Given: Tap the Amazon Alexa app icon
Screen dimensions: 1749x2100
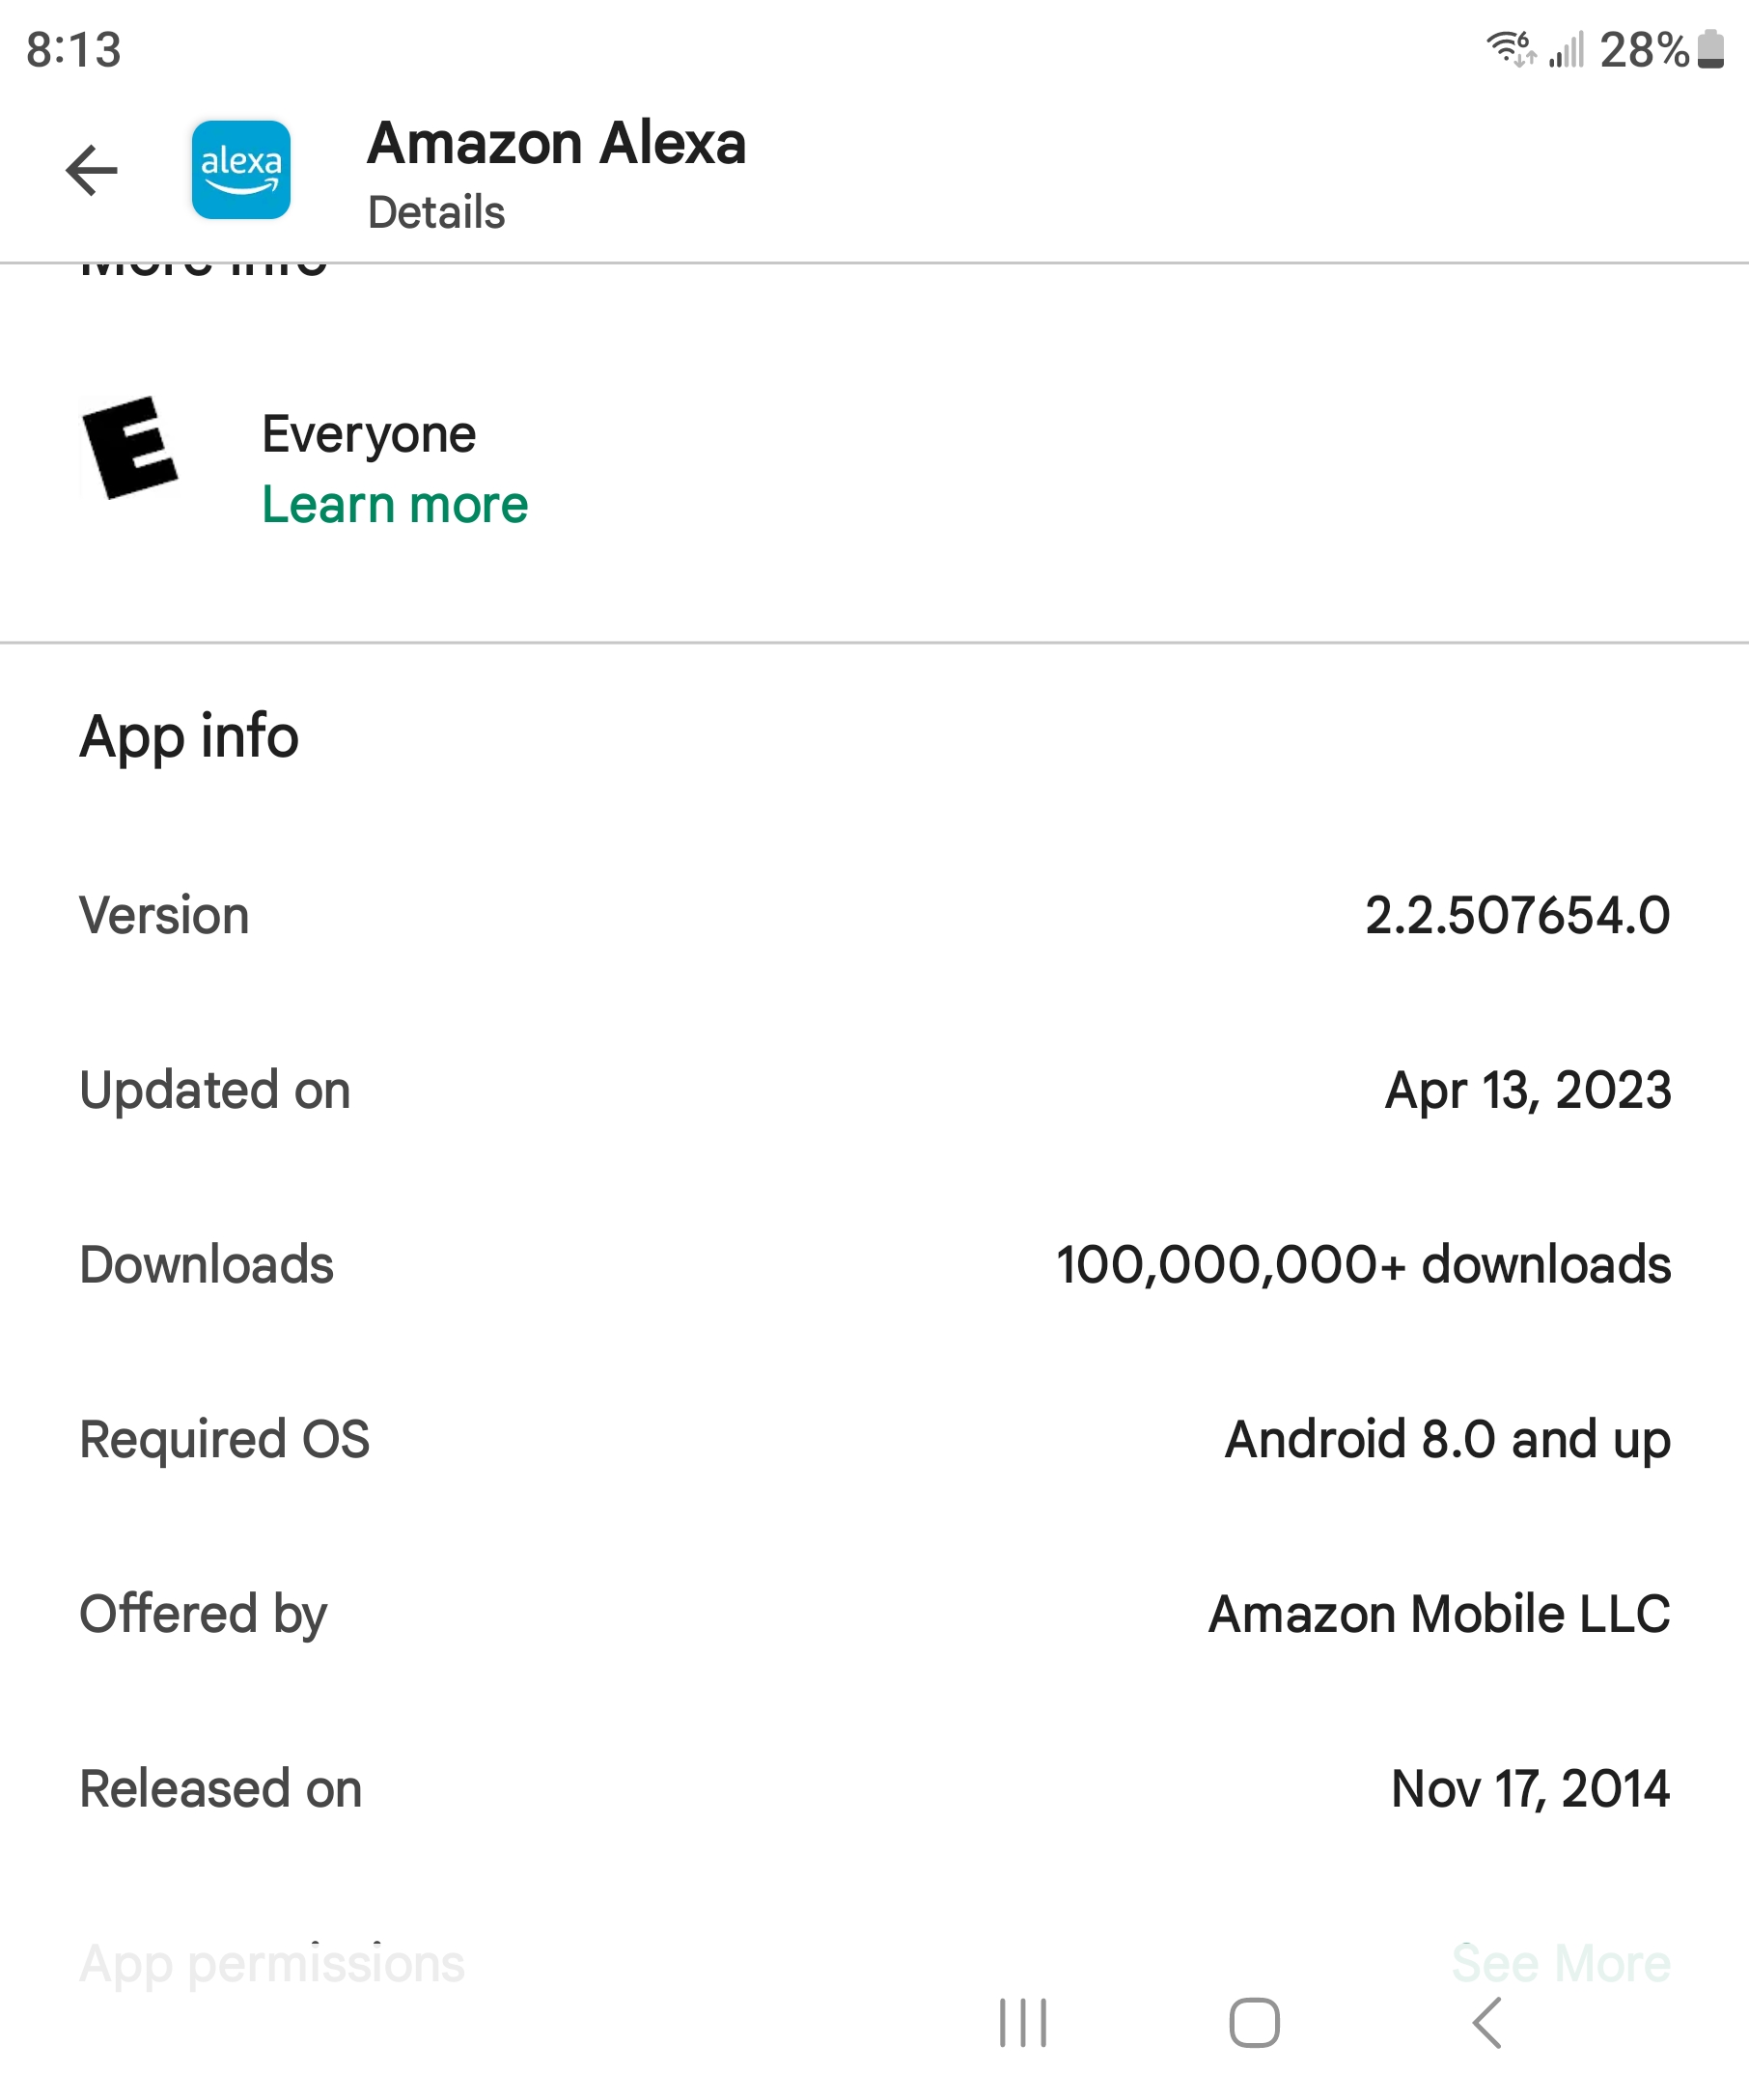Looking at the screenshot, I should [x=241, y=170].
